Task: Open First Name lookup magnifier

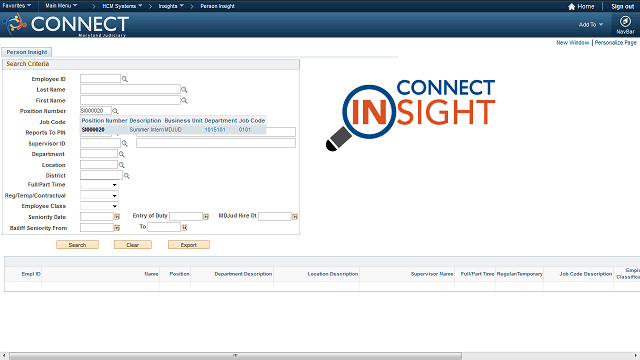Action: [184, 100]
